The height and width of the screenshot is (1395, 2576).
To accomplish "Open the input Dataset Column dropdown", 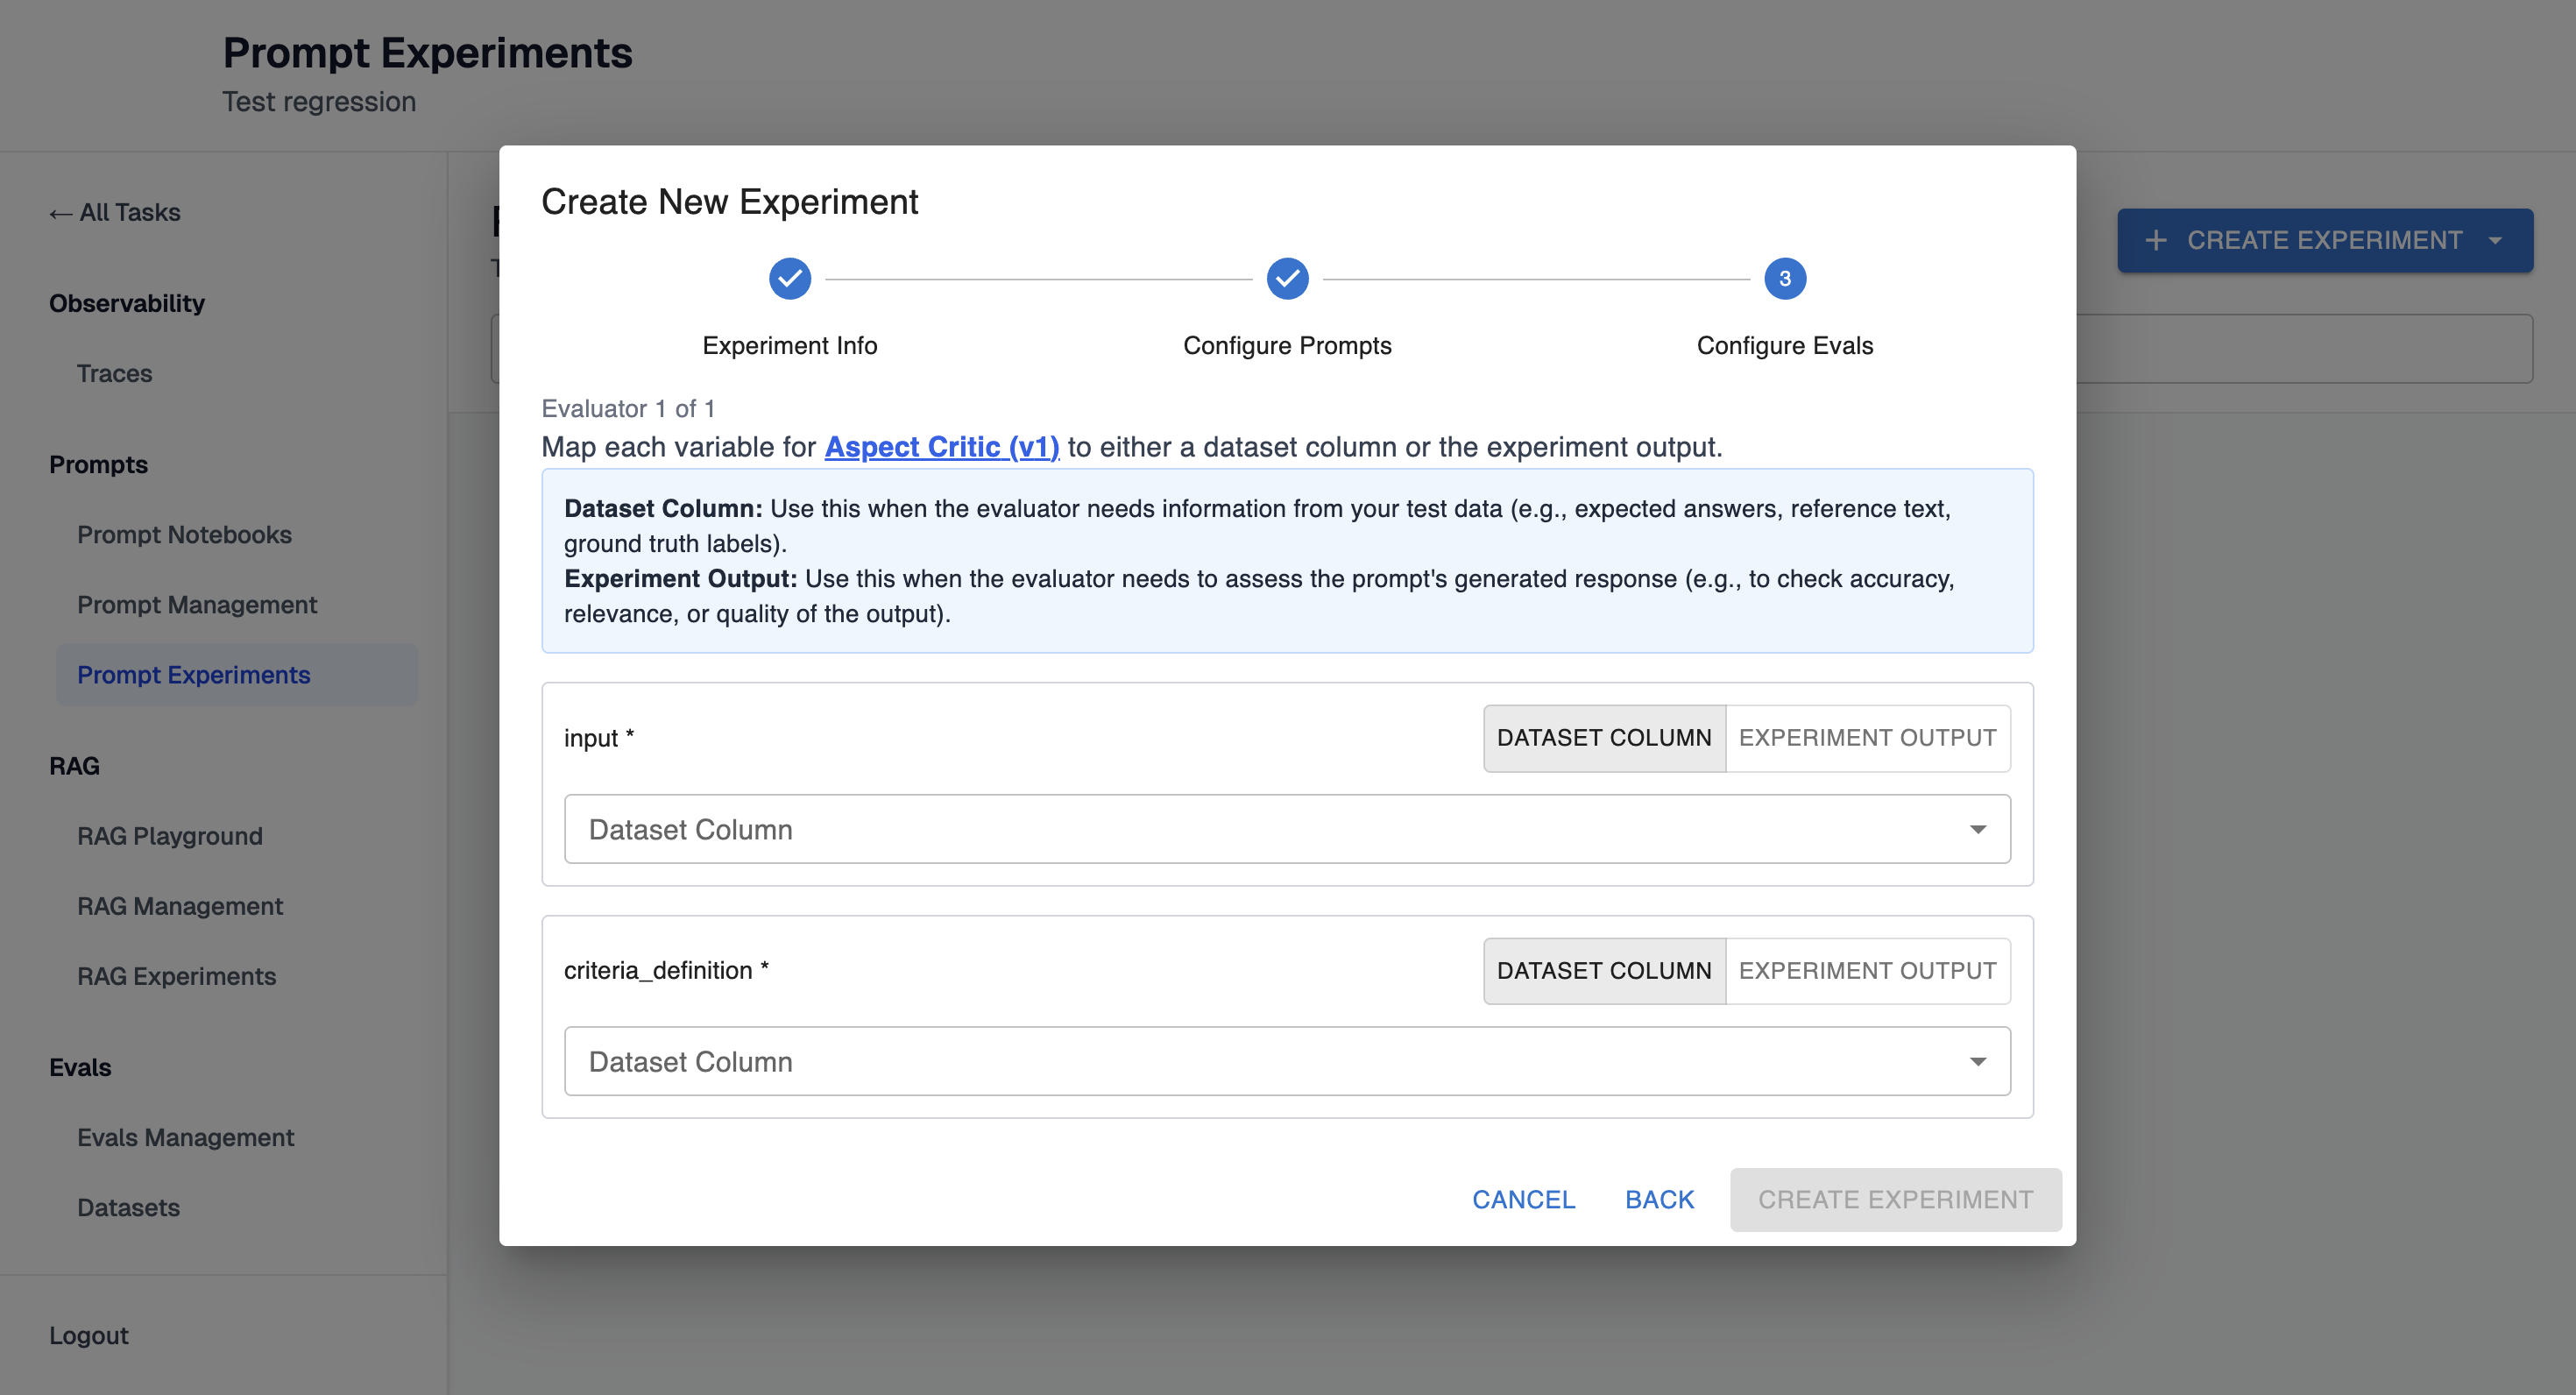I will point(1286,829).
